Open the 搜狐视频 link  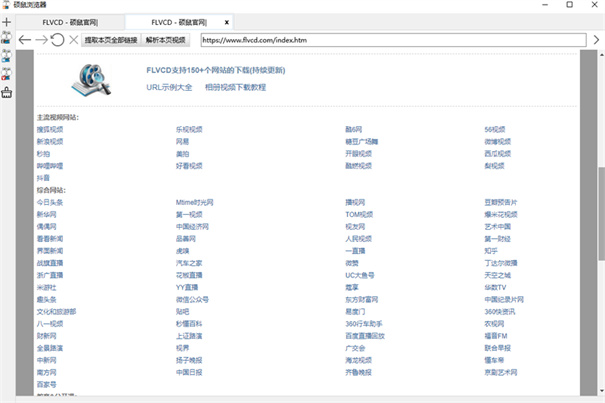pos(50,129)
